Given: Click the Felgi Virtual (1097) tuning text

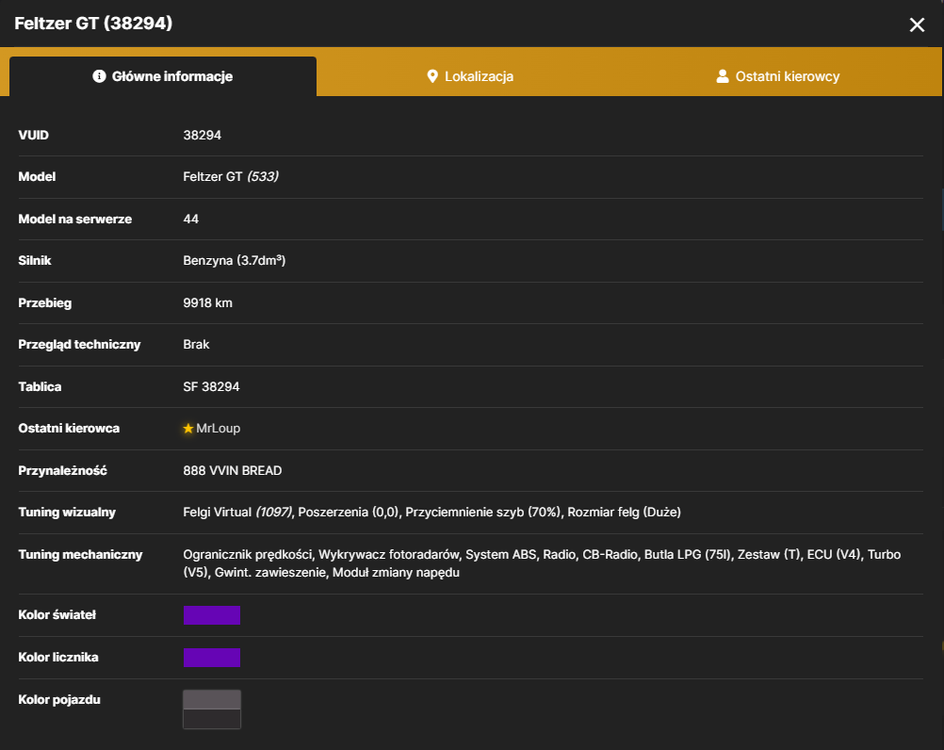Looking at the screenshot, I should (x=238, y=512).
